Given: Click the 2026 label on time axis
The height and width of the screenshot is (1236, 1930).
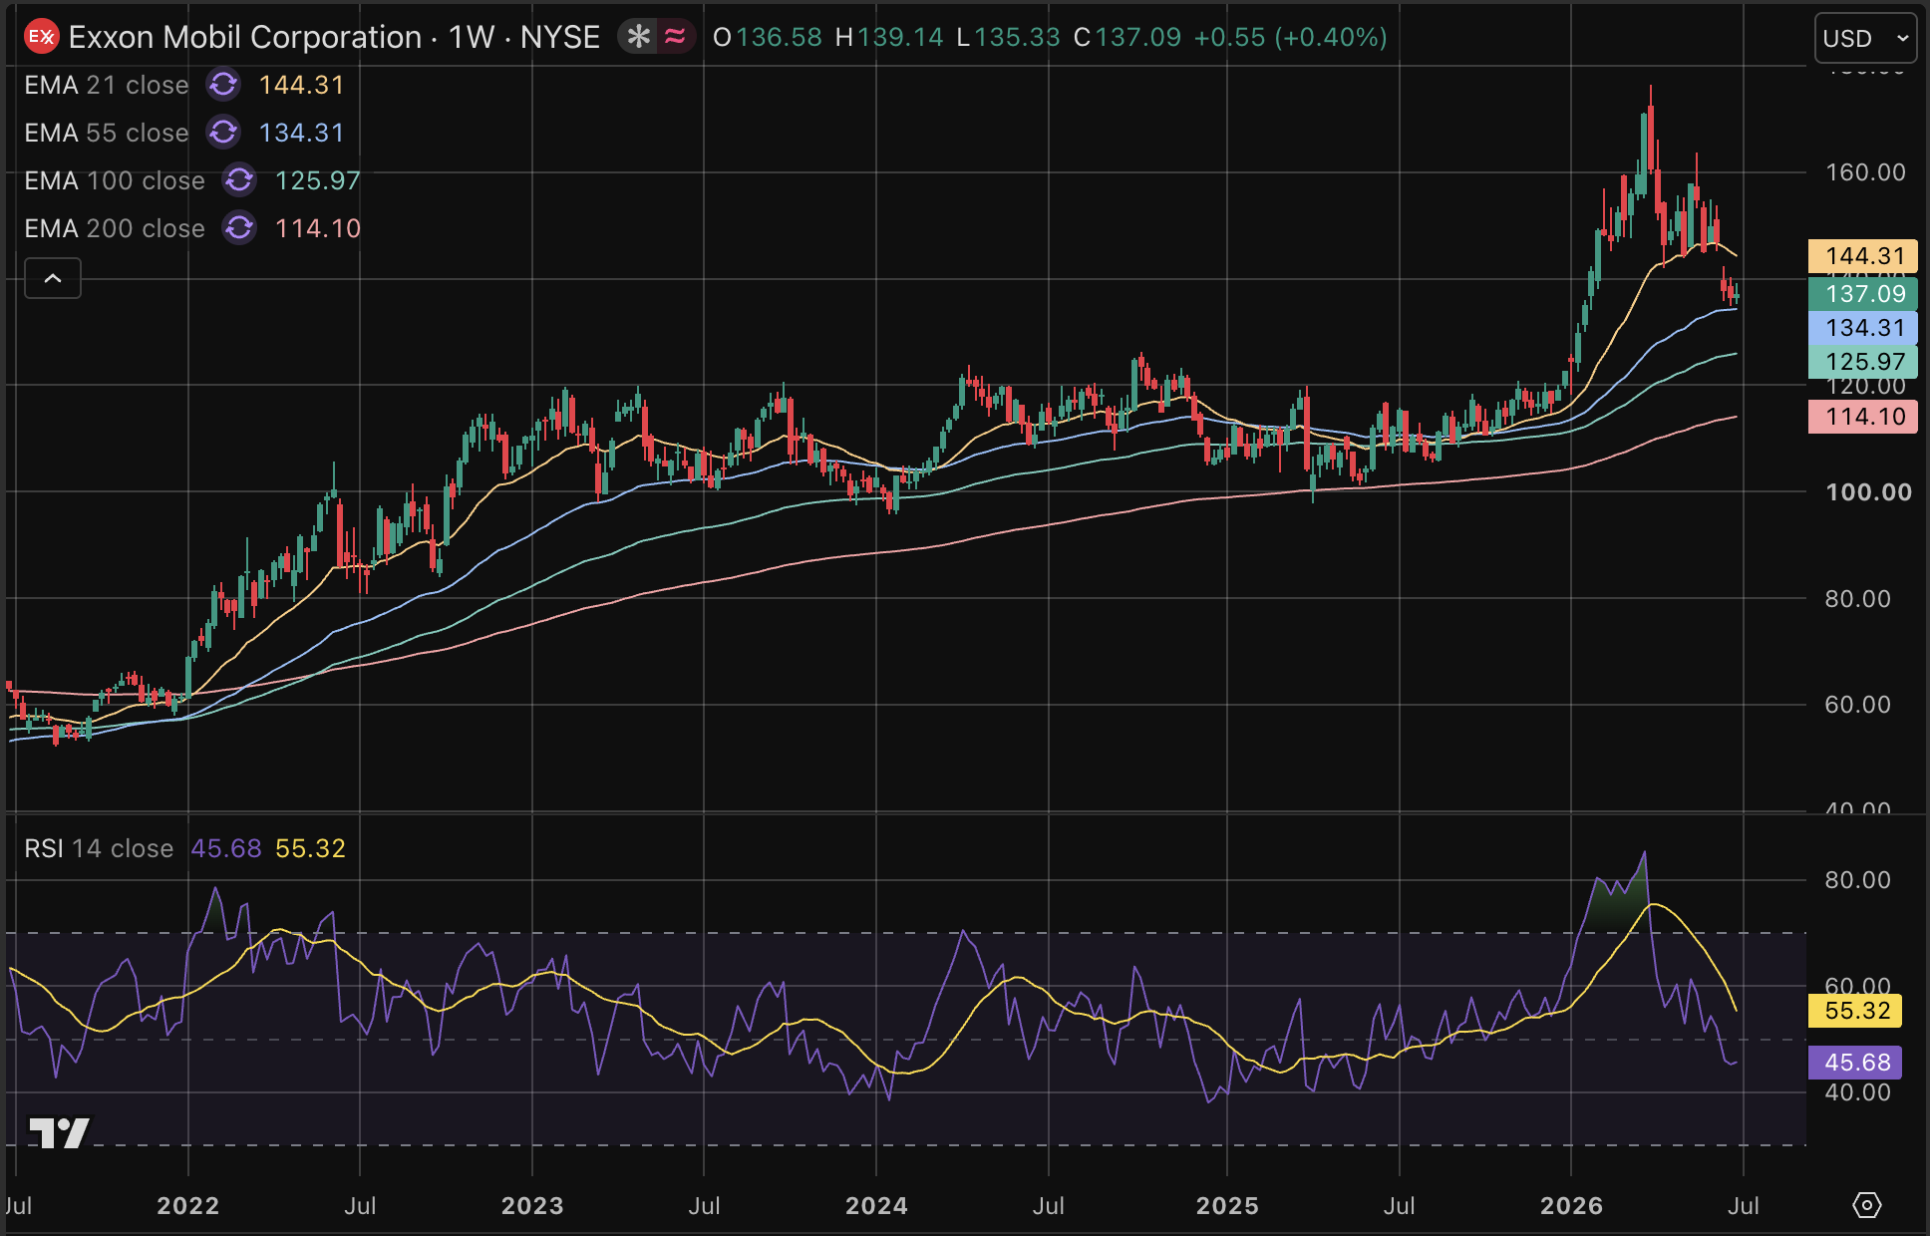Looking at the screenshot, I should (x=1571, y=1206).
